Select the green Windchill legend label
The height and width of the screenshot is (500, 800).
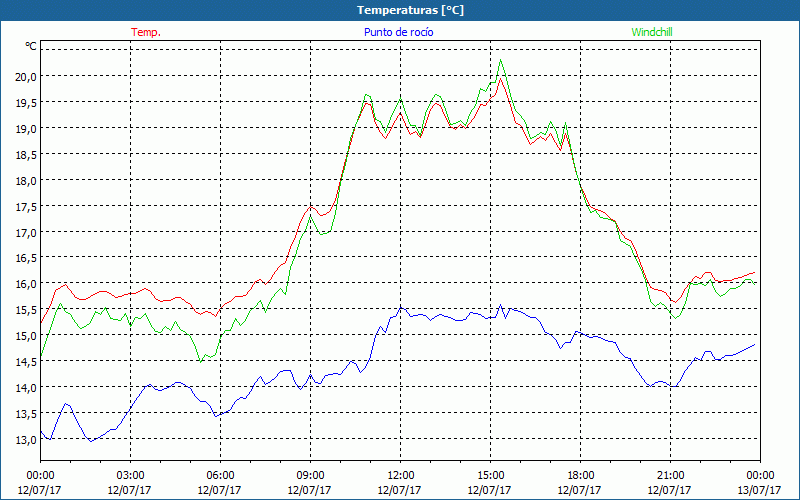click(x=652, y=32)
